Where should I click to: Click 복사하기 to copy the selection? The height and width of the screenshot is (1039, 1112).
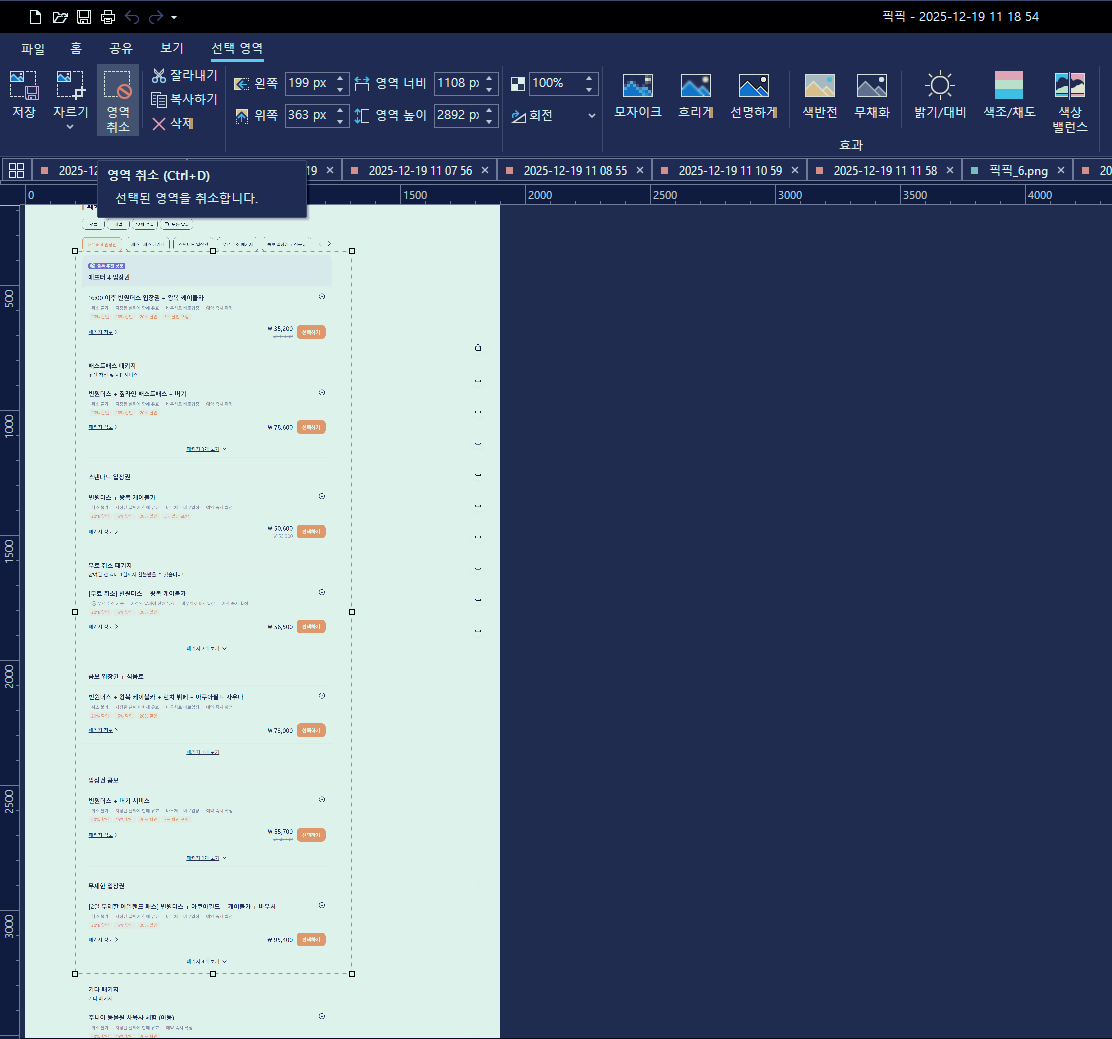coord(184,99)
